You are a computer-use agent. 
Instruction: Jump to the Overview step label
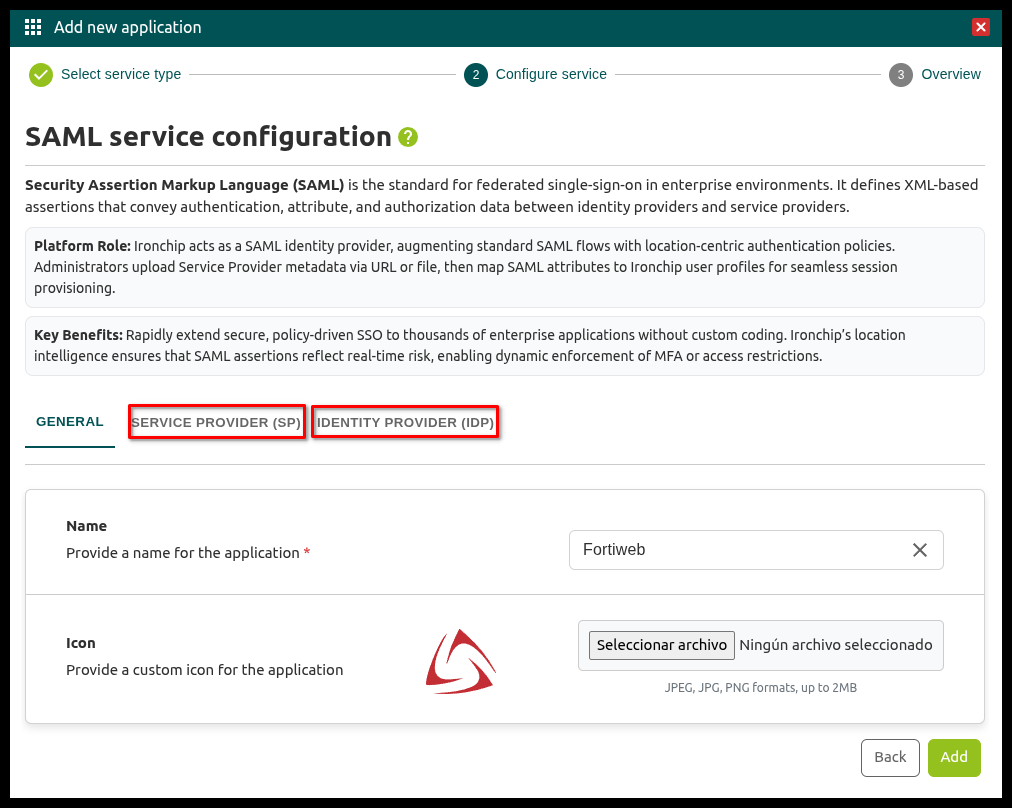tap(951, 75)
